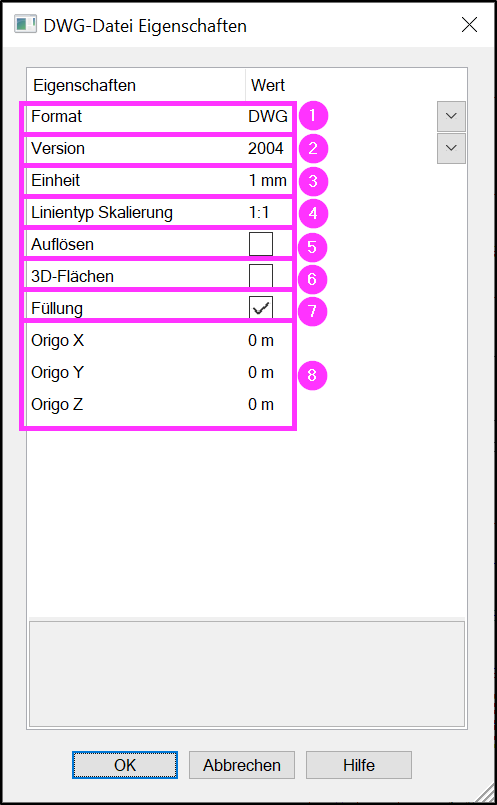This screenshot has width=497, height=805.
Task: Select the Version value 2004
Action: 266,148
